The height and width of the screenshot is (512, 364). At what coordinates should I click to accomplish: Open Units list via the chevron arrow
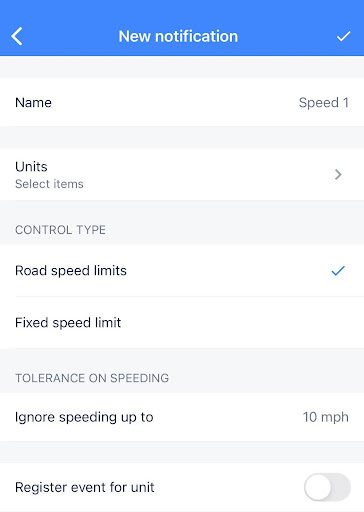(338, 174)
